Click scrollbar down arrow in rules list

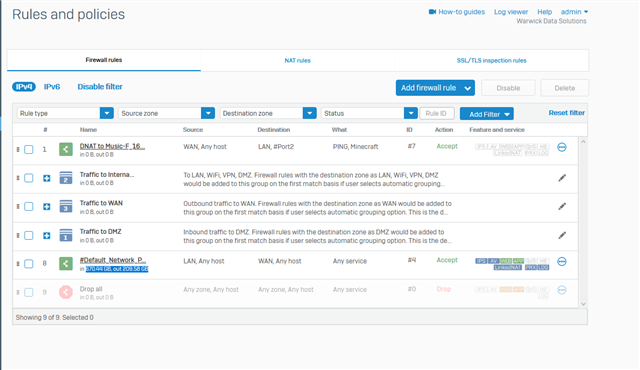[x=583, y=304]
